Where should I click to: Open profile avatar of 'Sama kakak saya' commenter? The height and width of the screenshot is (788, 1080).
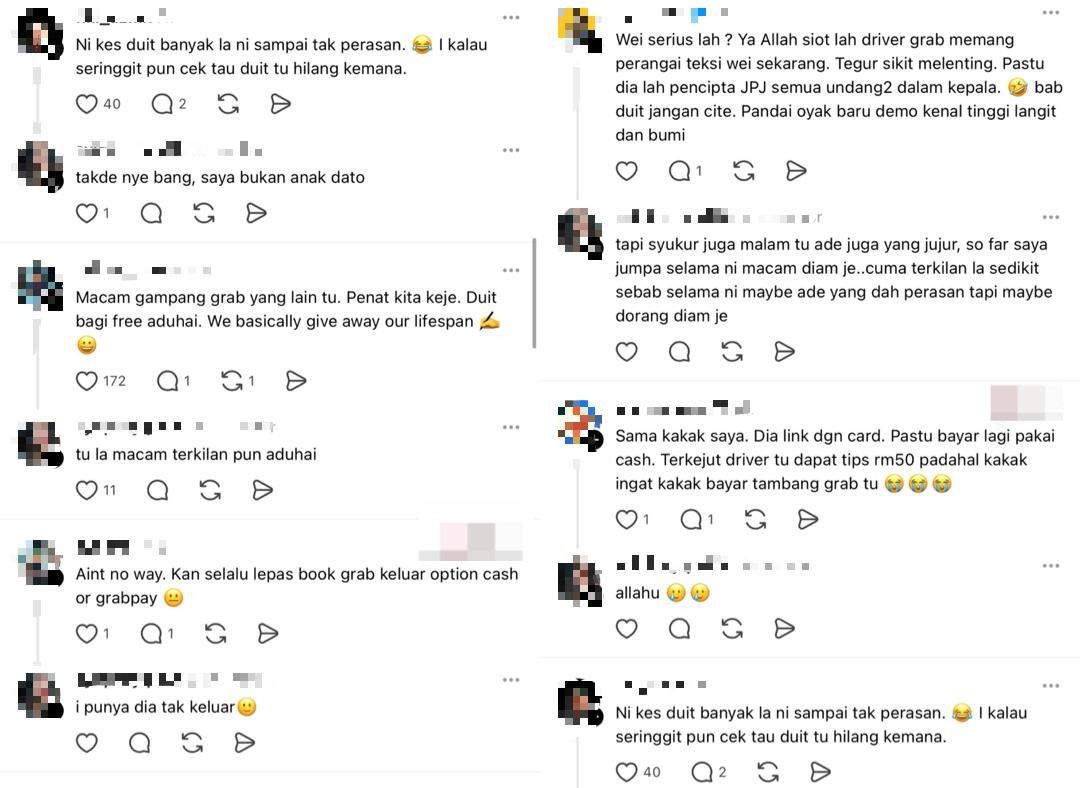(x=579, y=424)
